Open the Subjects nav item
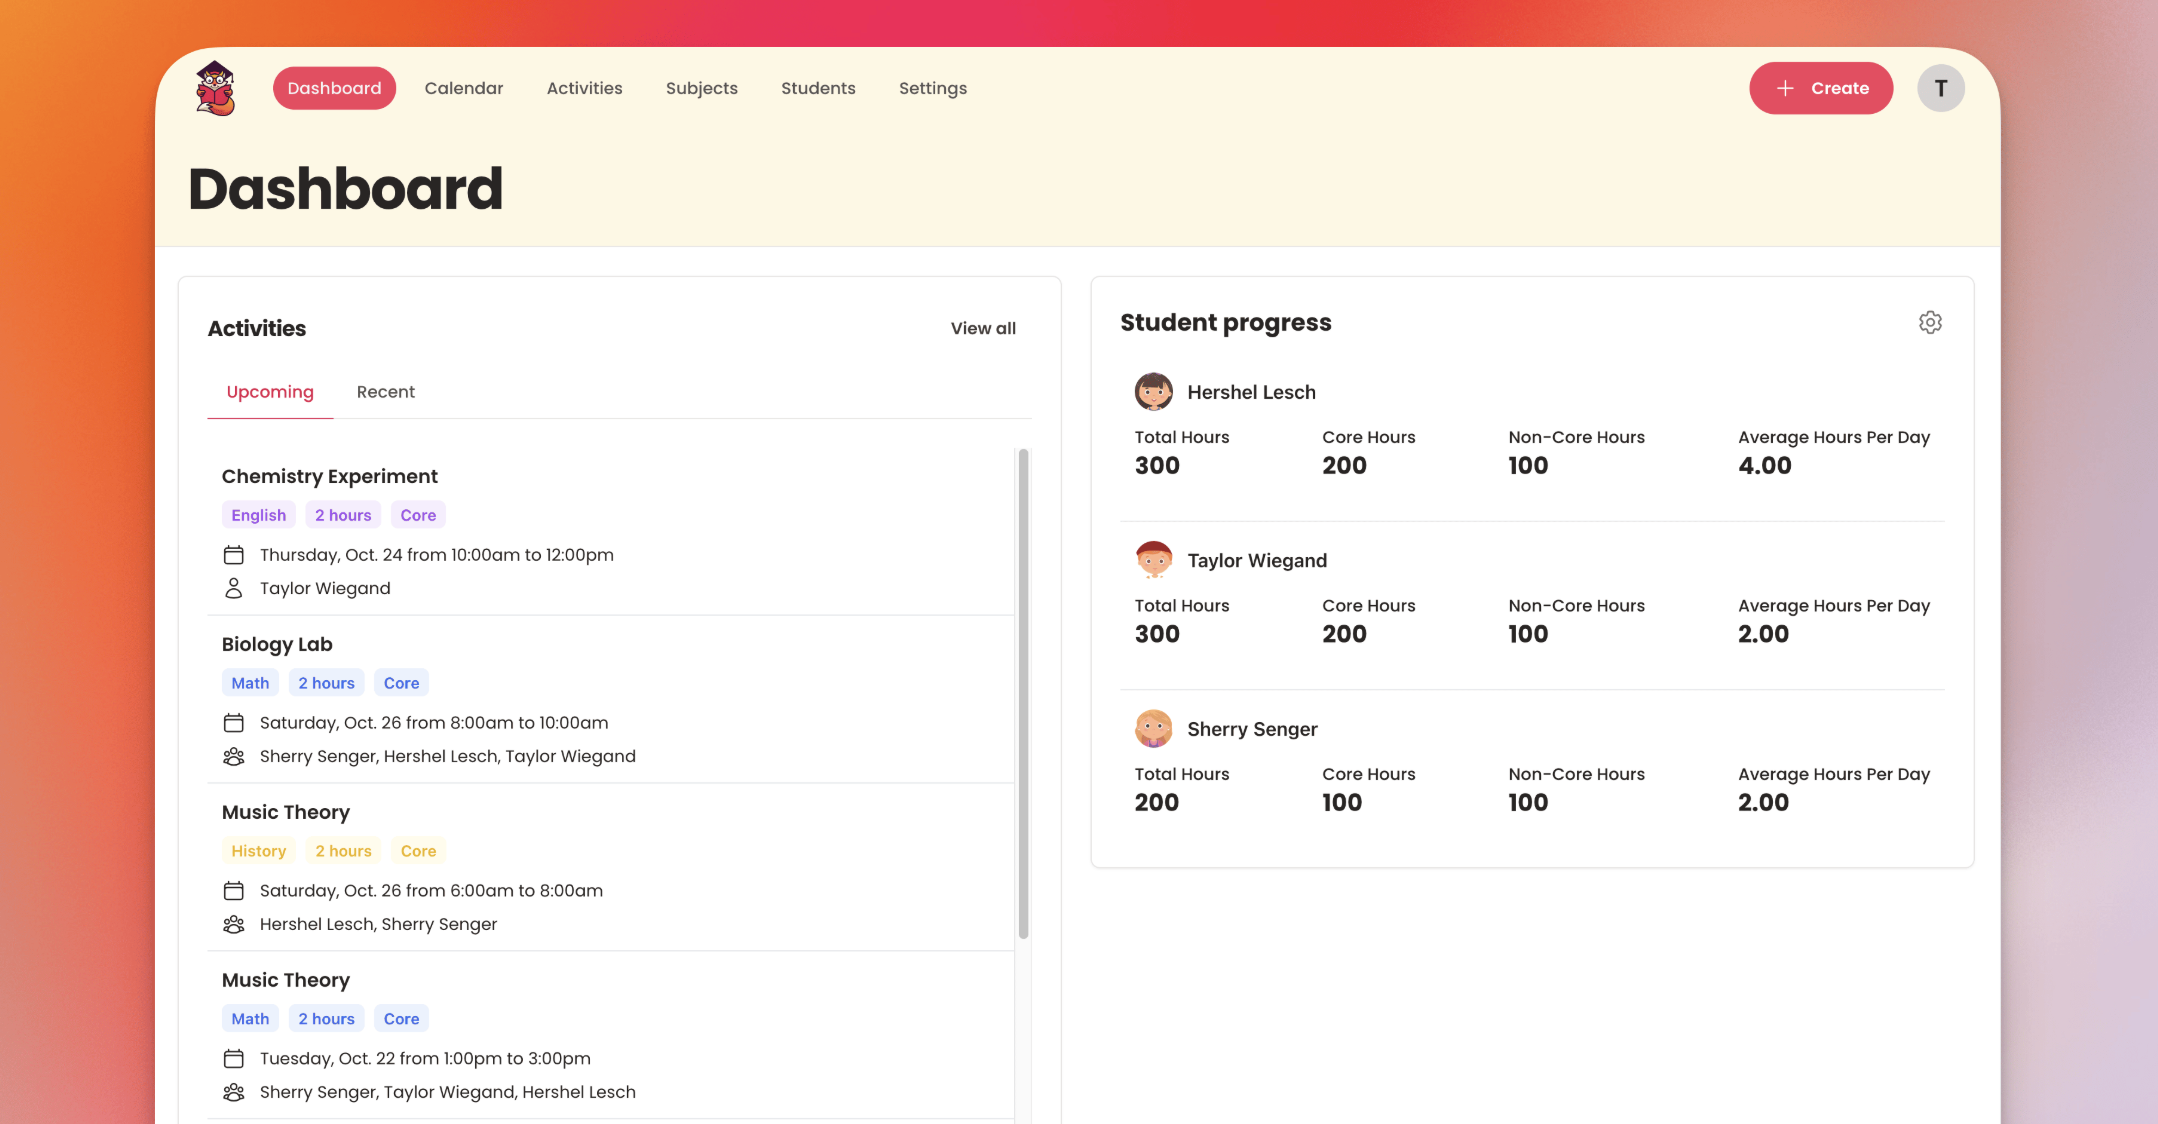The height and width of the screenshot is (1124, 2158). 701,88
